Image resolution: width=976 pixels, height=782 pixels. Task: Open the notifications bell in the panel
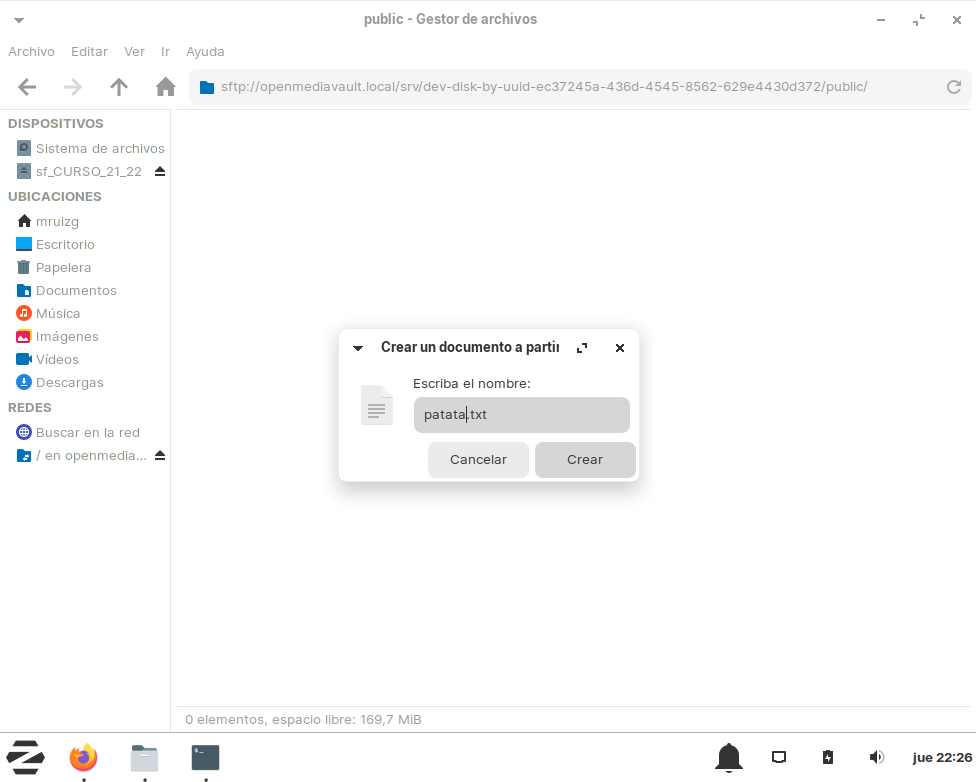pyautogui.click(x=729, y=758)
